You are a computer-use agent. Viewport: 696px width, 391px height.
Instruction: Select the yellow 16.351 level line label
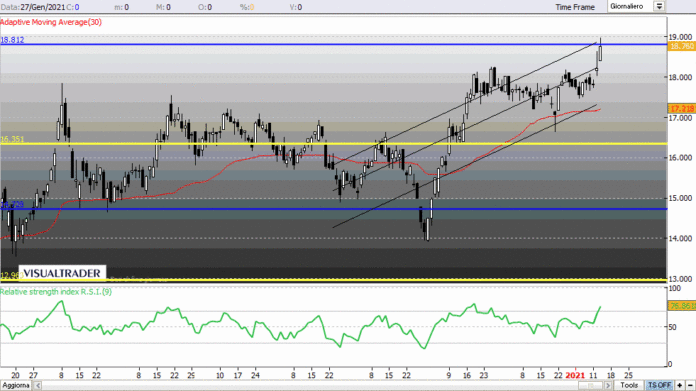click(12, 139)
